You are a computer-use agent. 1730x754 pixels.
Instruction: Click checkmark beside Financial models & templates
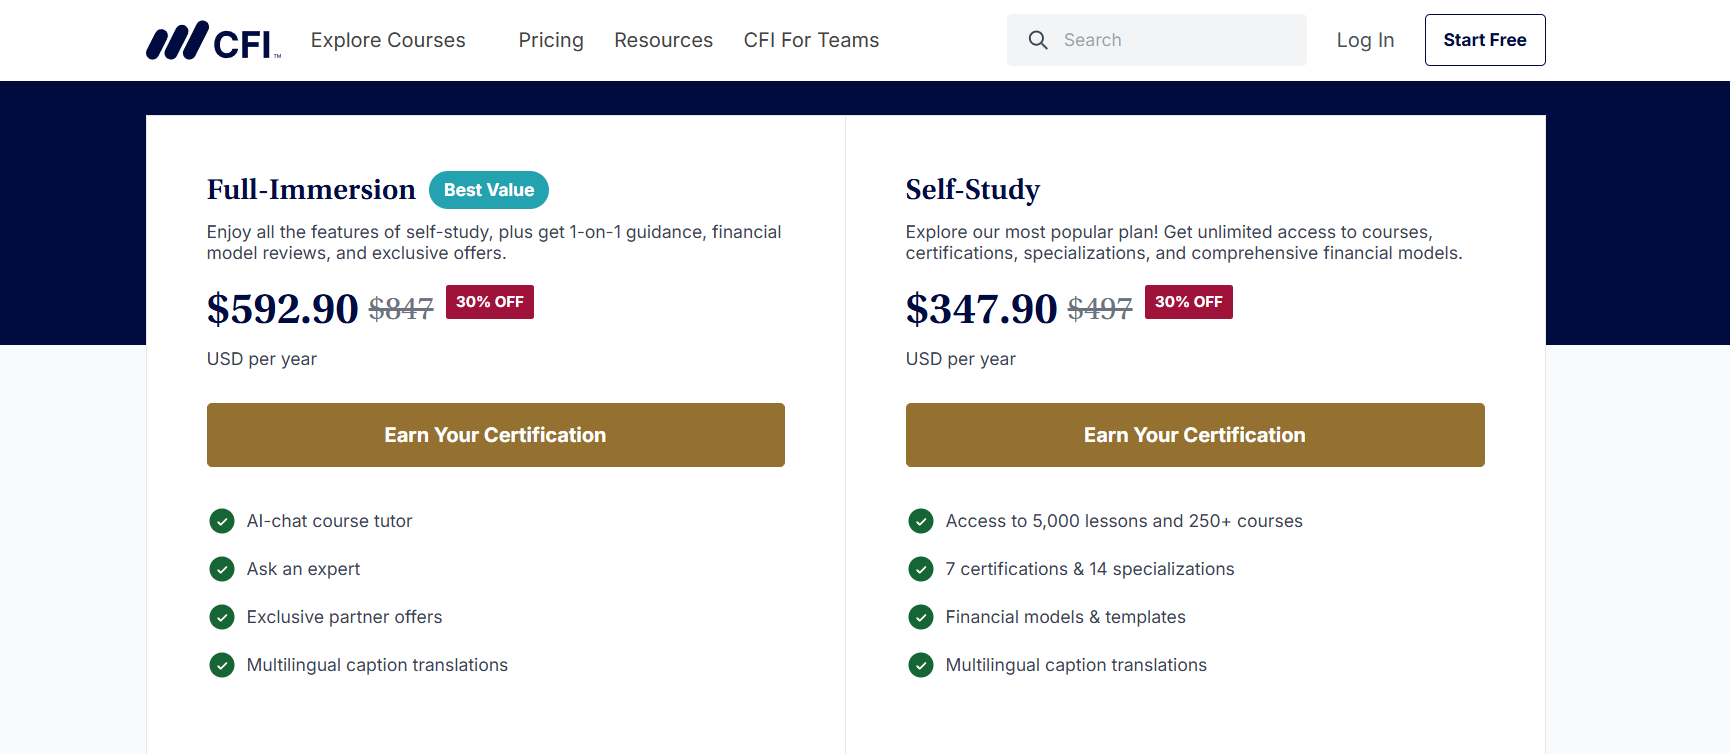coord(921,617)
